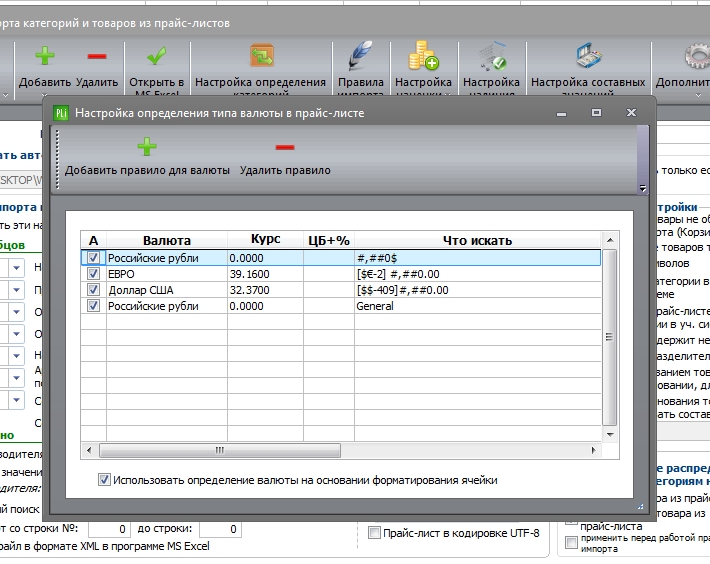Click horizontal scrollbar right arrow

pos(594,450)
